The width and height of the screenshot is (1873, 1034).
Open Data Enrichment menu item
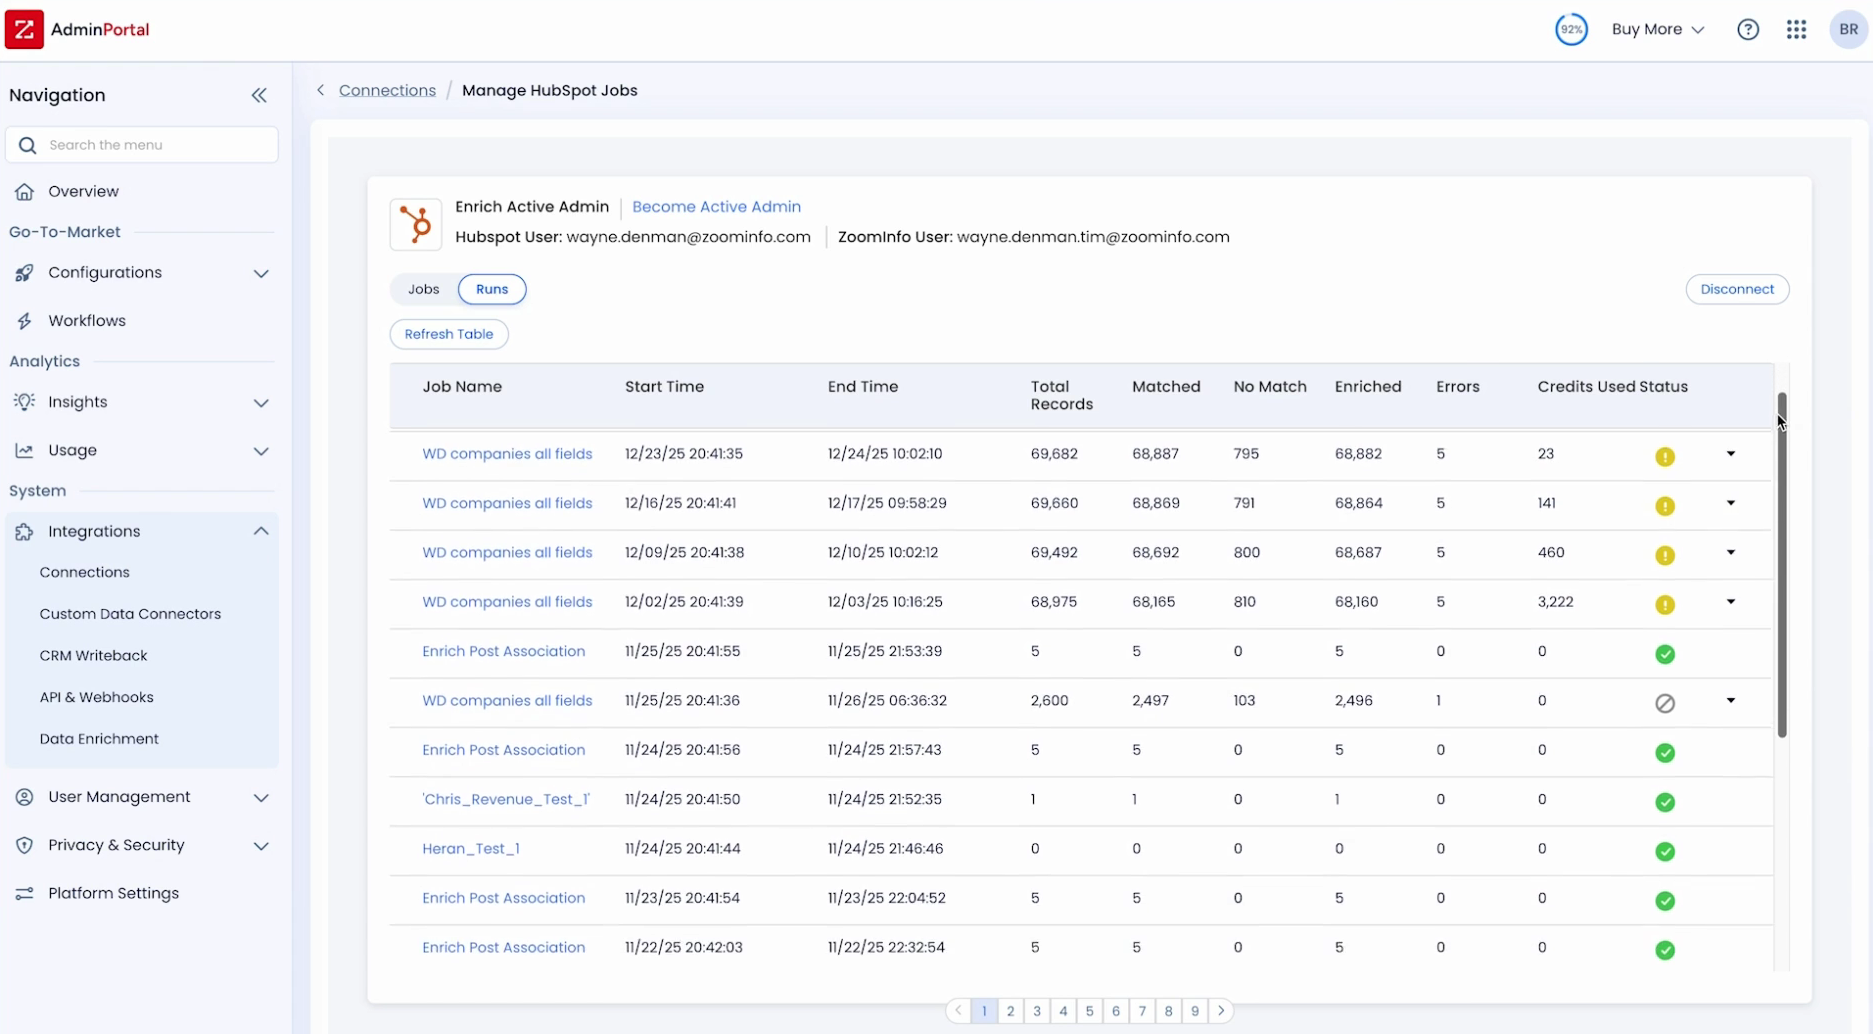coord(99,739)
